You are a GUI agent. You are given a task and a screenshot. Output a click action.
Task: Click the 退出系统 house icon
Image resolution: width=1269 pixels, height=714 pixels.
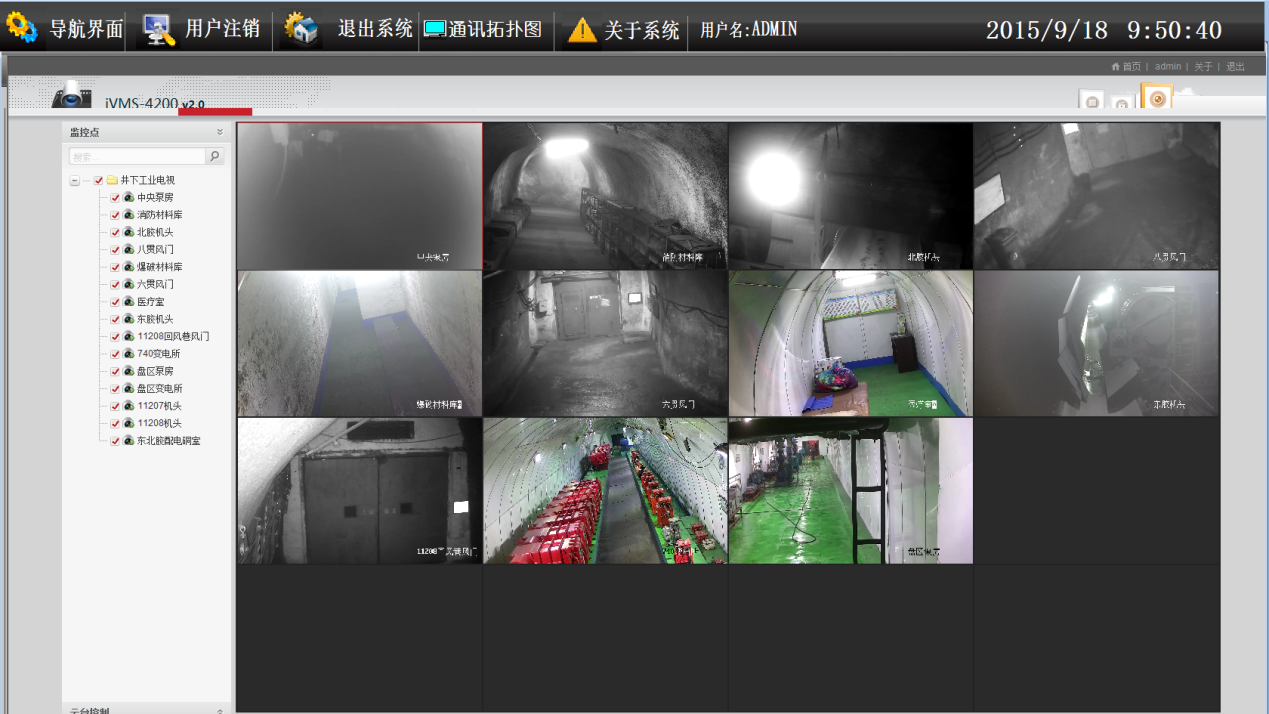point(301,29)
